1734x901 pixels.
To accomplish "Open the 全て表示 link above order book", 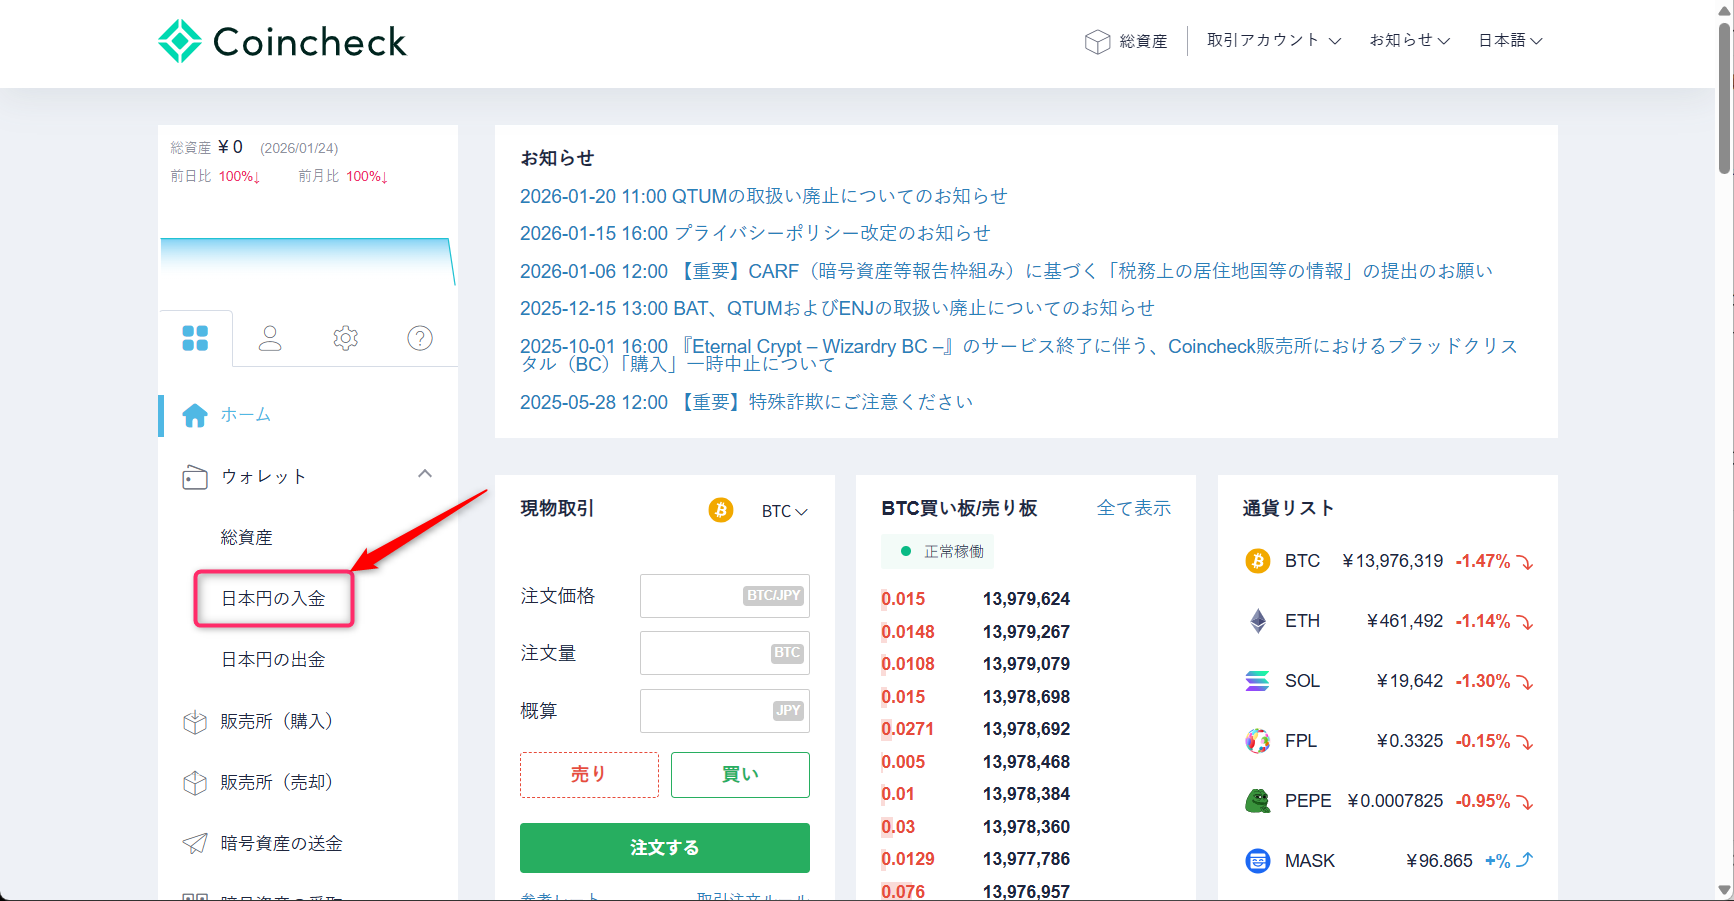I will coord(1134,508).
